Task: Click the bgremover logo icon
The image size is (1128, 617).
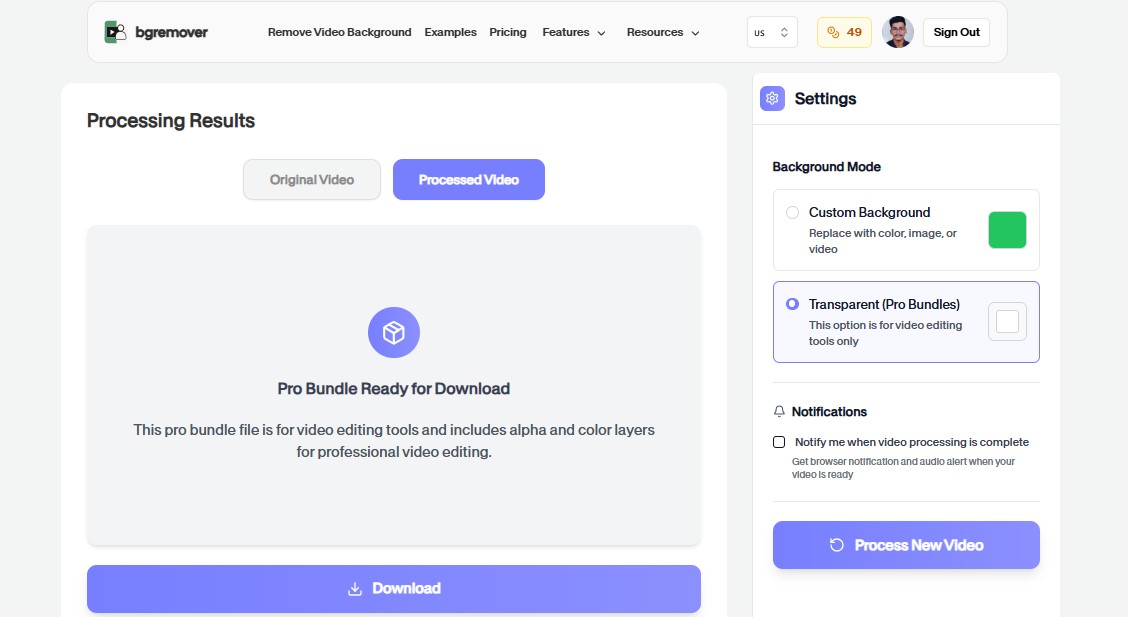Action: click(x=116, y=32)
